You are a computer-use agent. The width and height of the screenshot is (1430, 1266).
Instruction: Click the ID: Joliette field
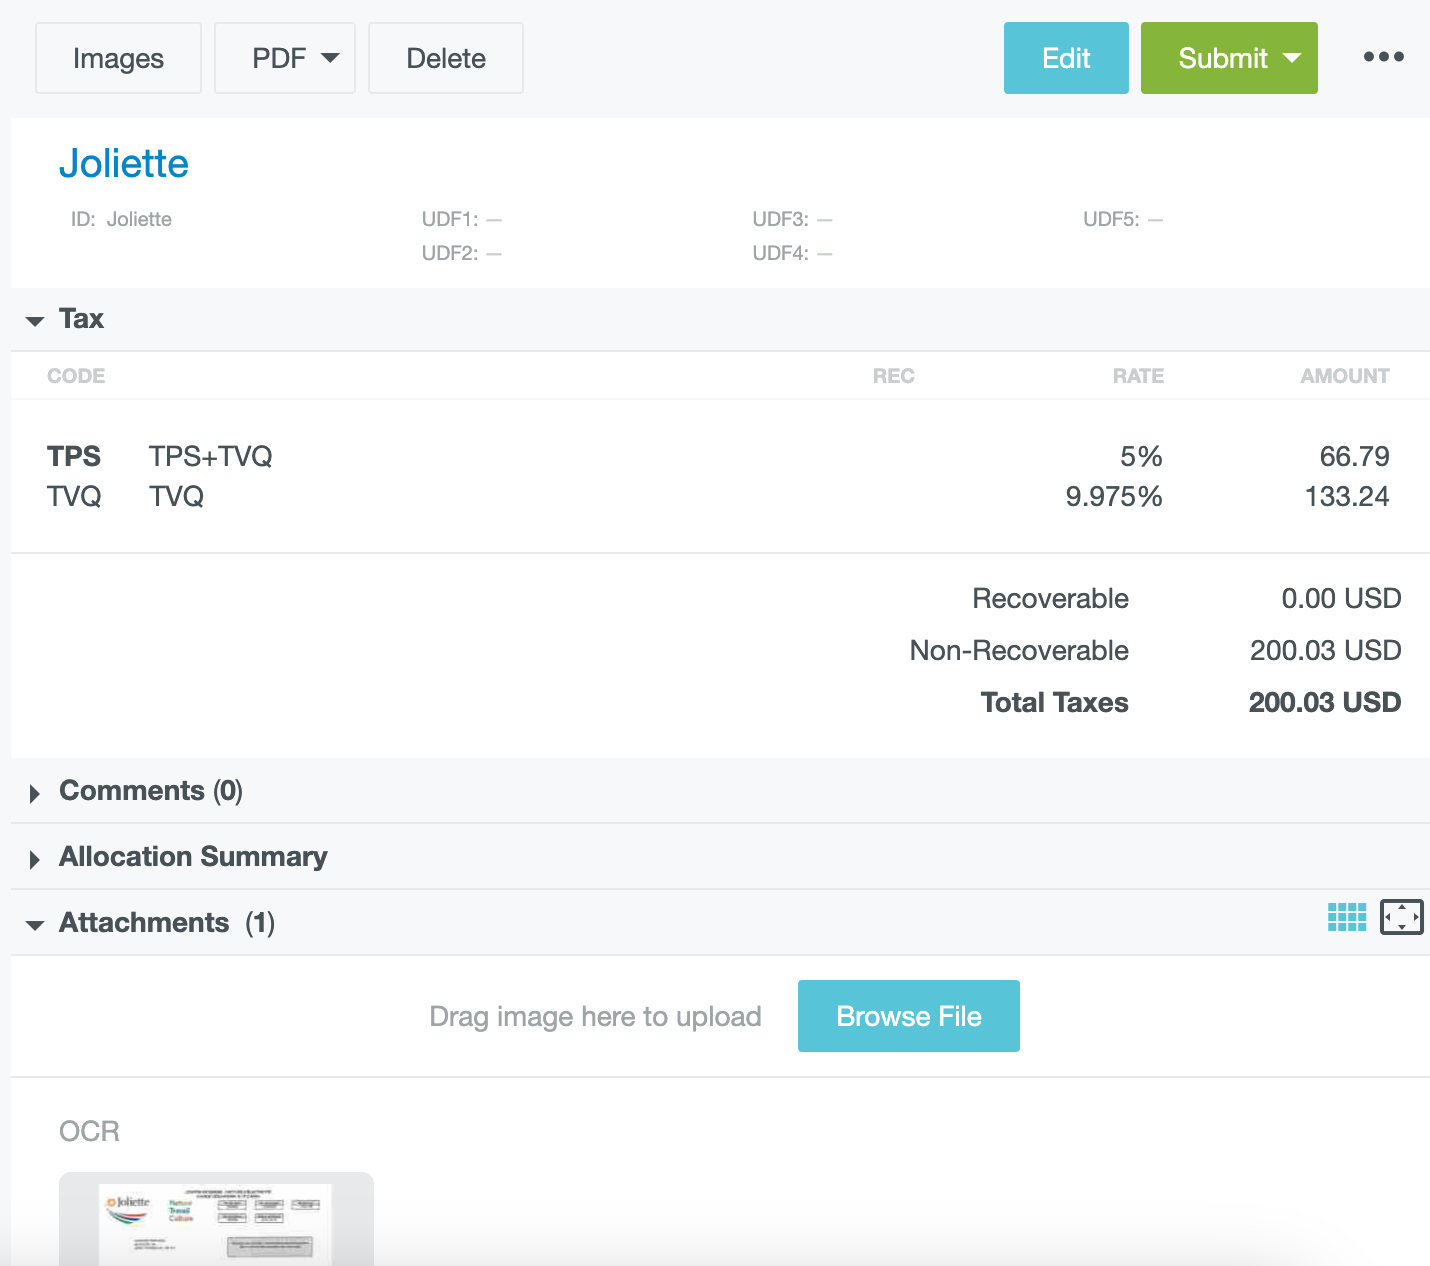pos(121,219)
